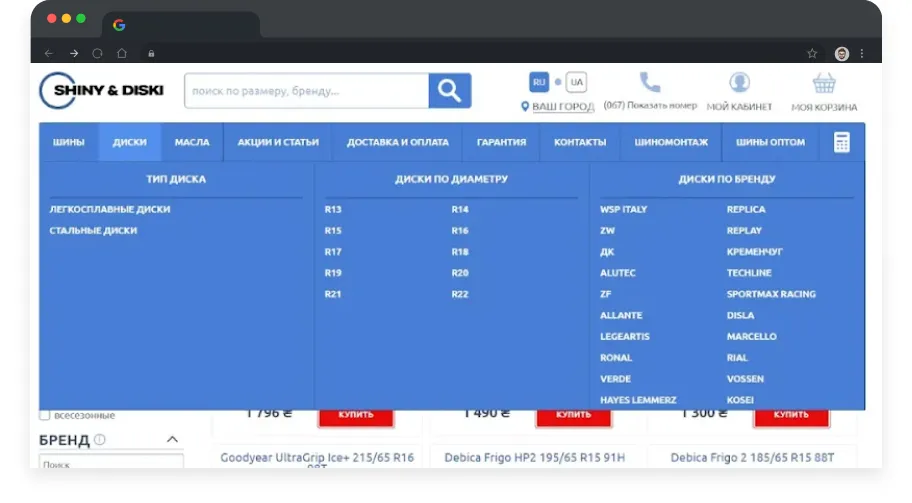Choose disk diameter R13
The height and width of the screenshot is (503, 912).
pyautogui.click(x=333, y=209)
